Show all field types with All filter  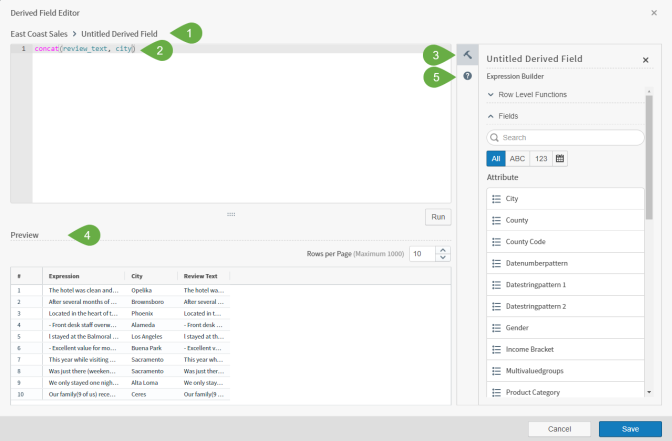(x=495, y=158)
